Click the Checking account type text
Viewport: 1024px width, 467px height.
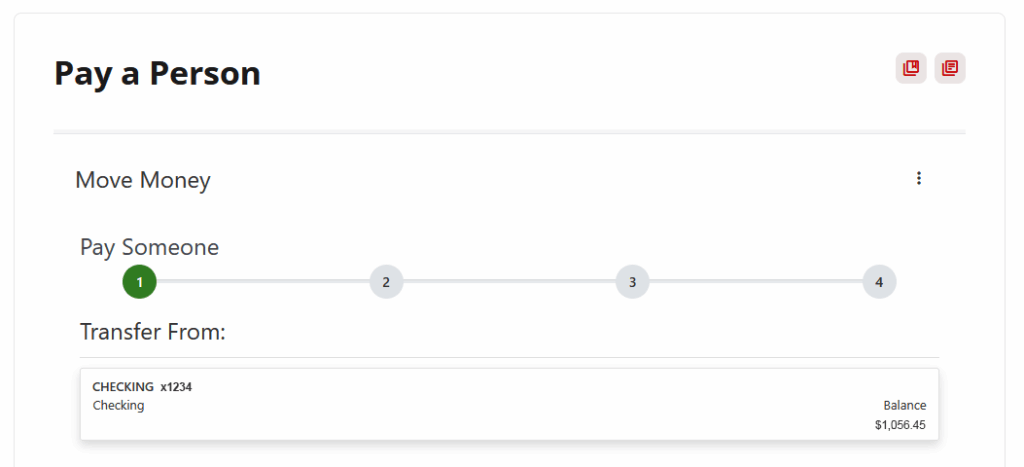(118, 405)
